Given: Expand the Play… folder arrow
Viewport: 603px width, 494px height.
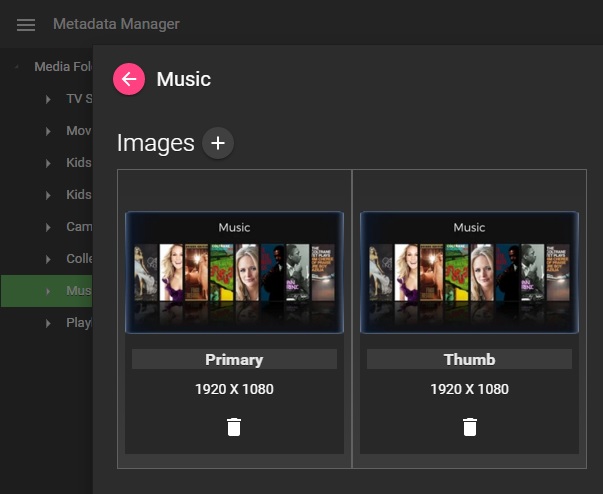Looking at the screenshot, I should (x=48, y=323).
